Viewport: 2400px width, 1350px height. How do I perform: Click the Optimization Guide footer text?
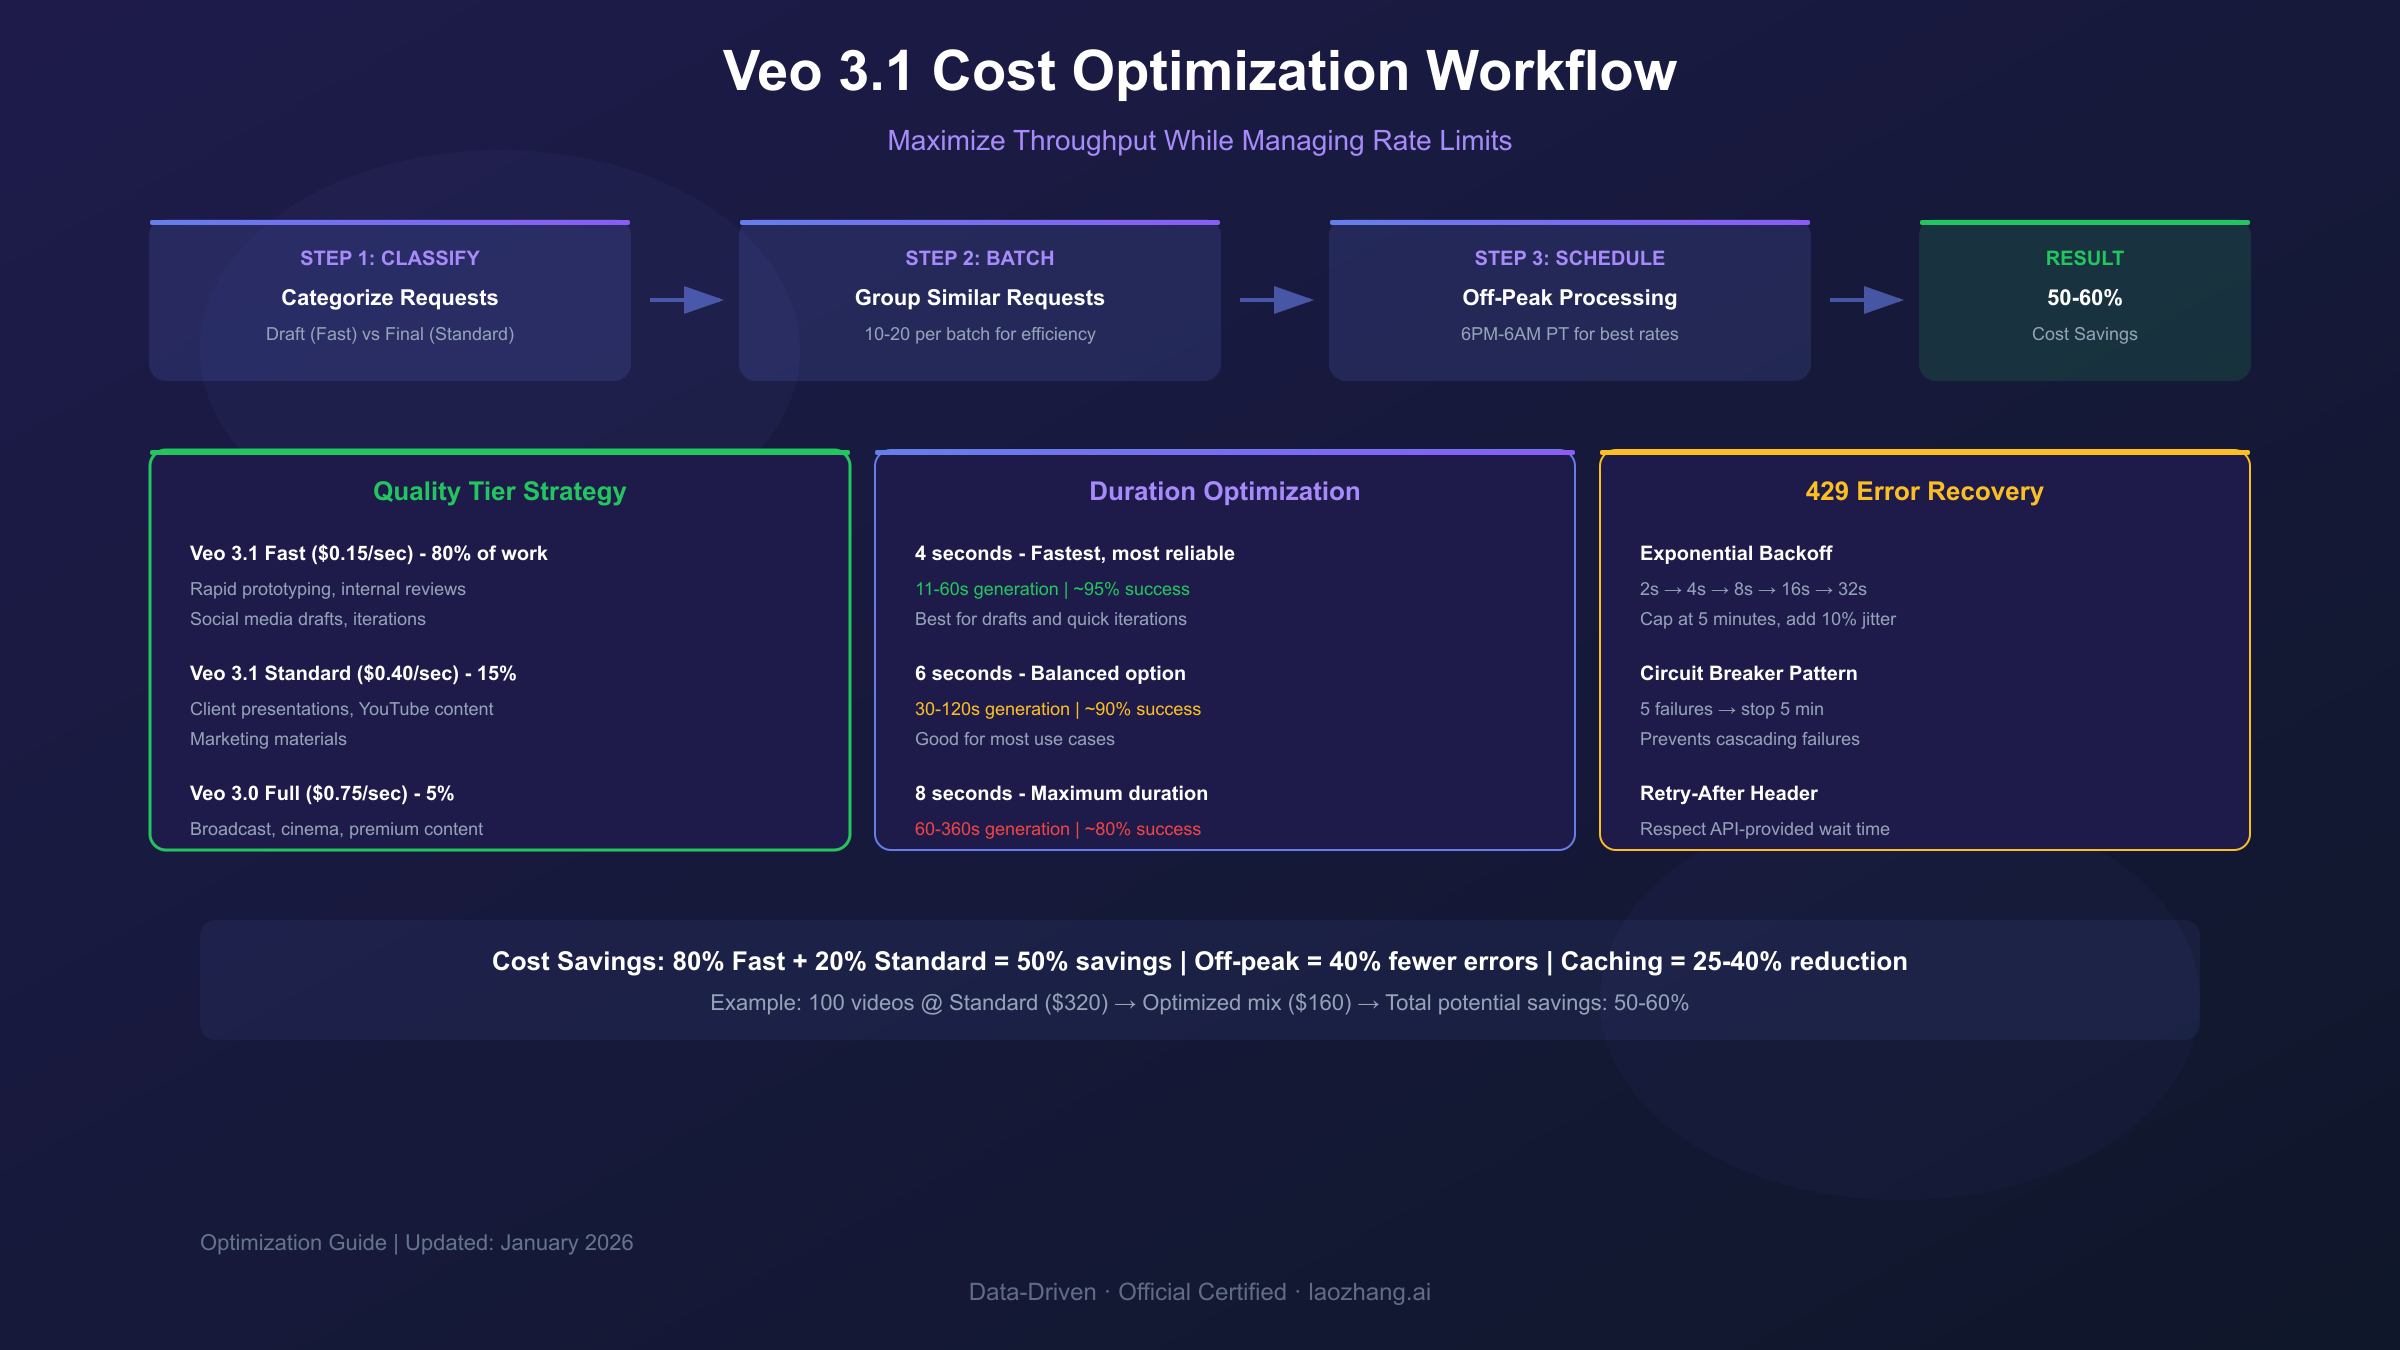pos(416,1243)
